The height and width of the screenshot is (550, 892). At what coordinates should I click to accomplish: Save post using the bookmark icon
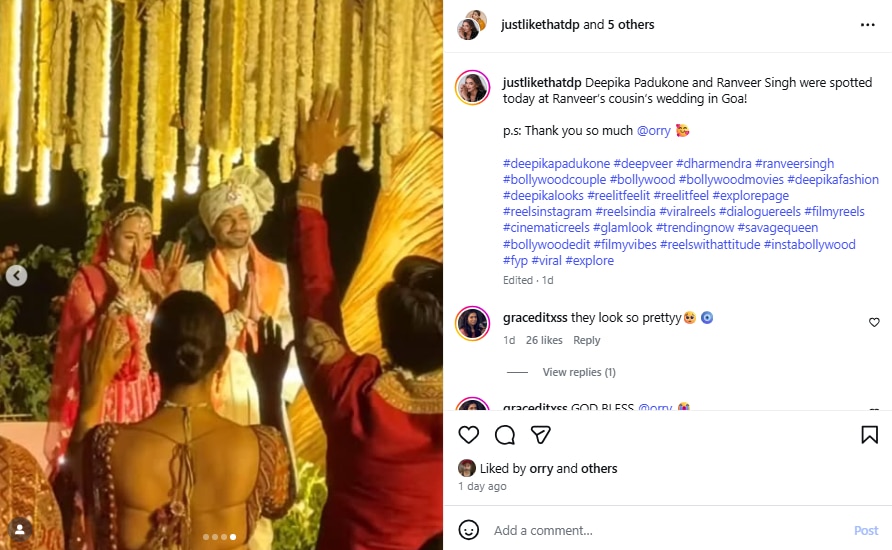(x=869, y=435)
